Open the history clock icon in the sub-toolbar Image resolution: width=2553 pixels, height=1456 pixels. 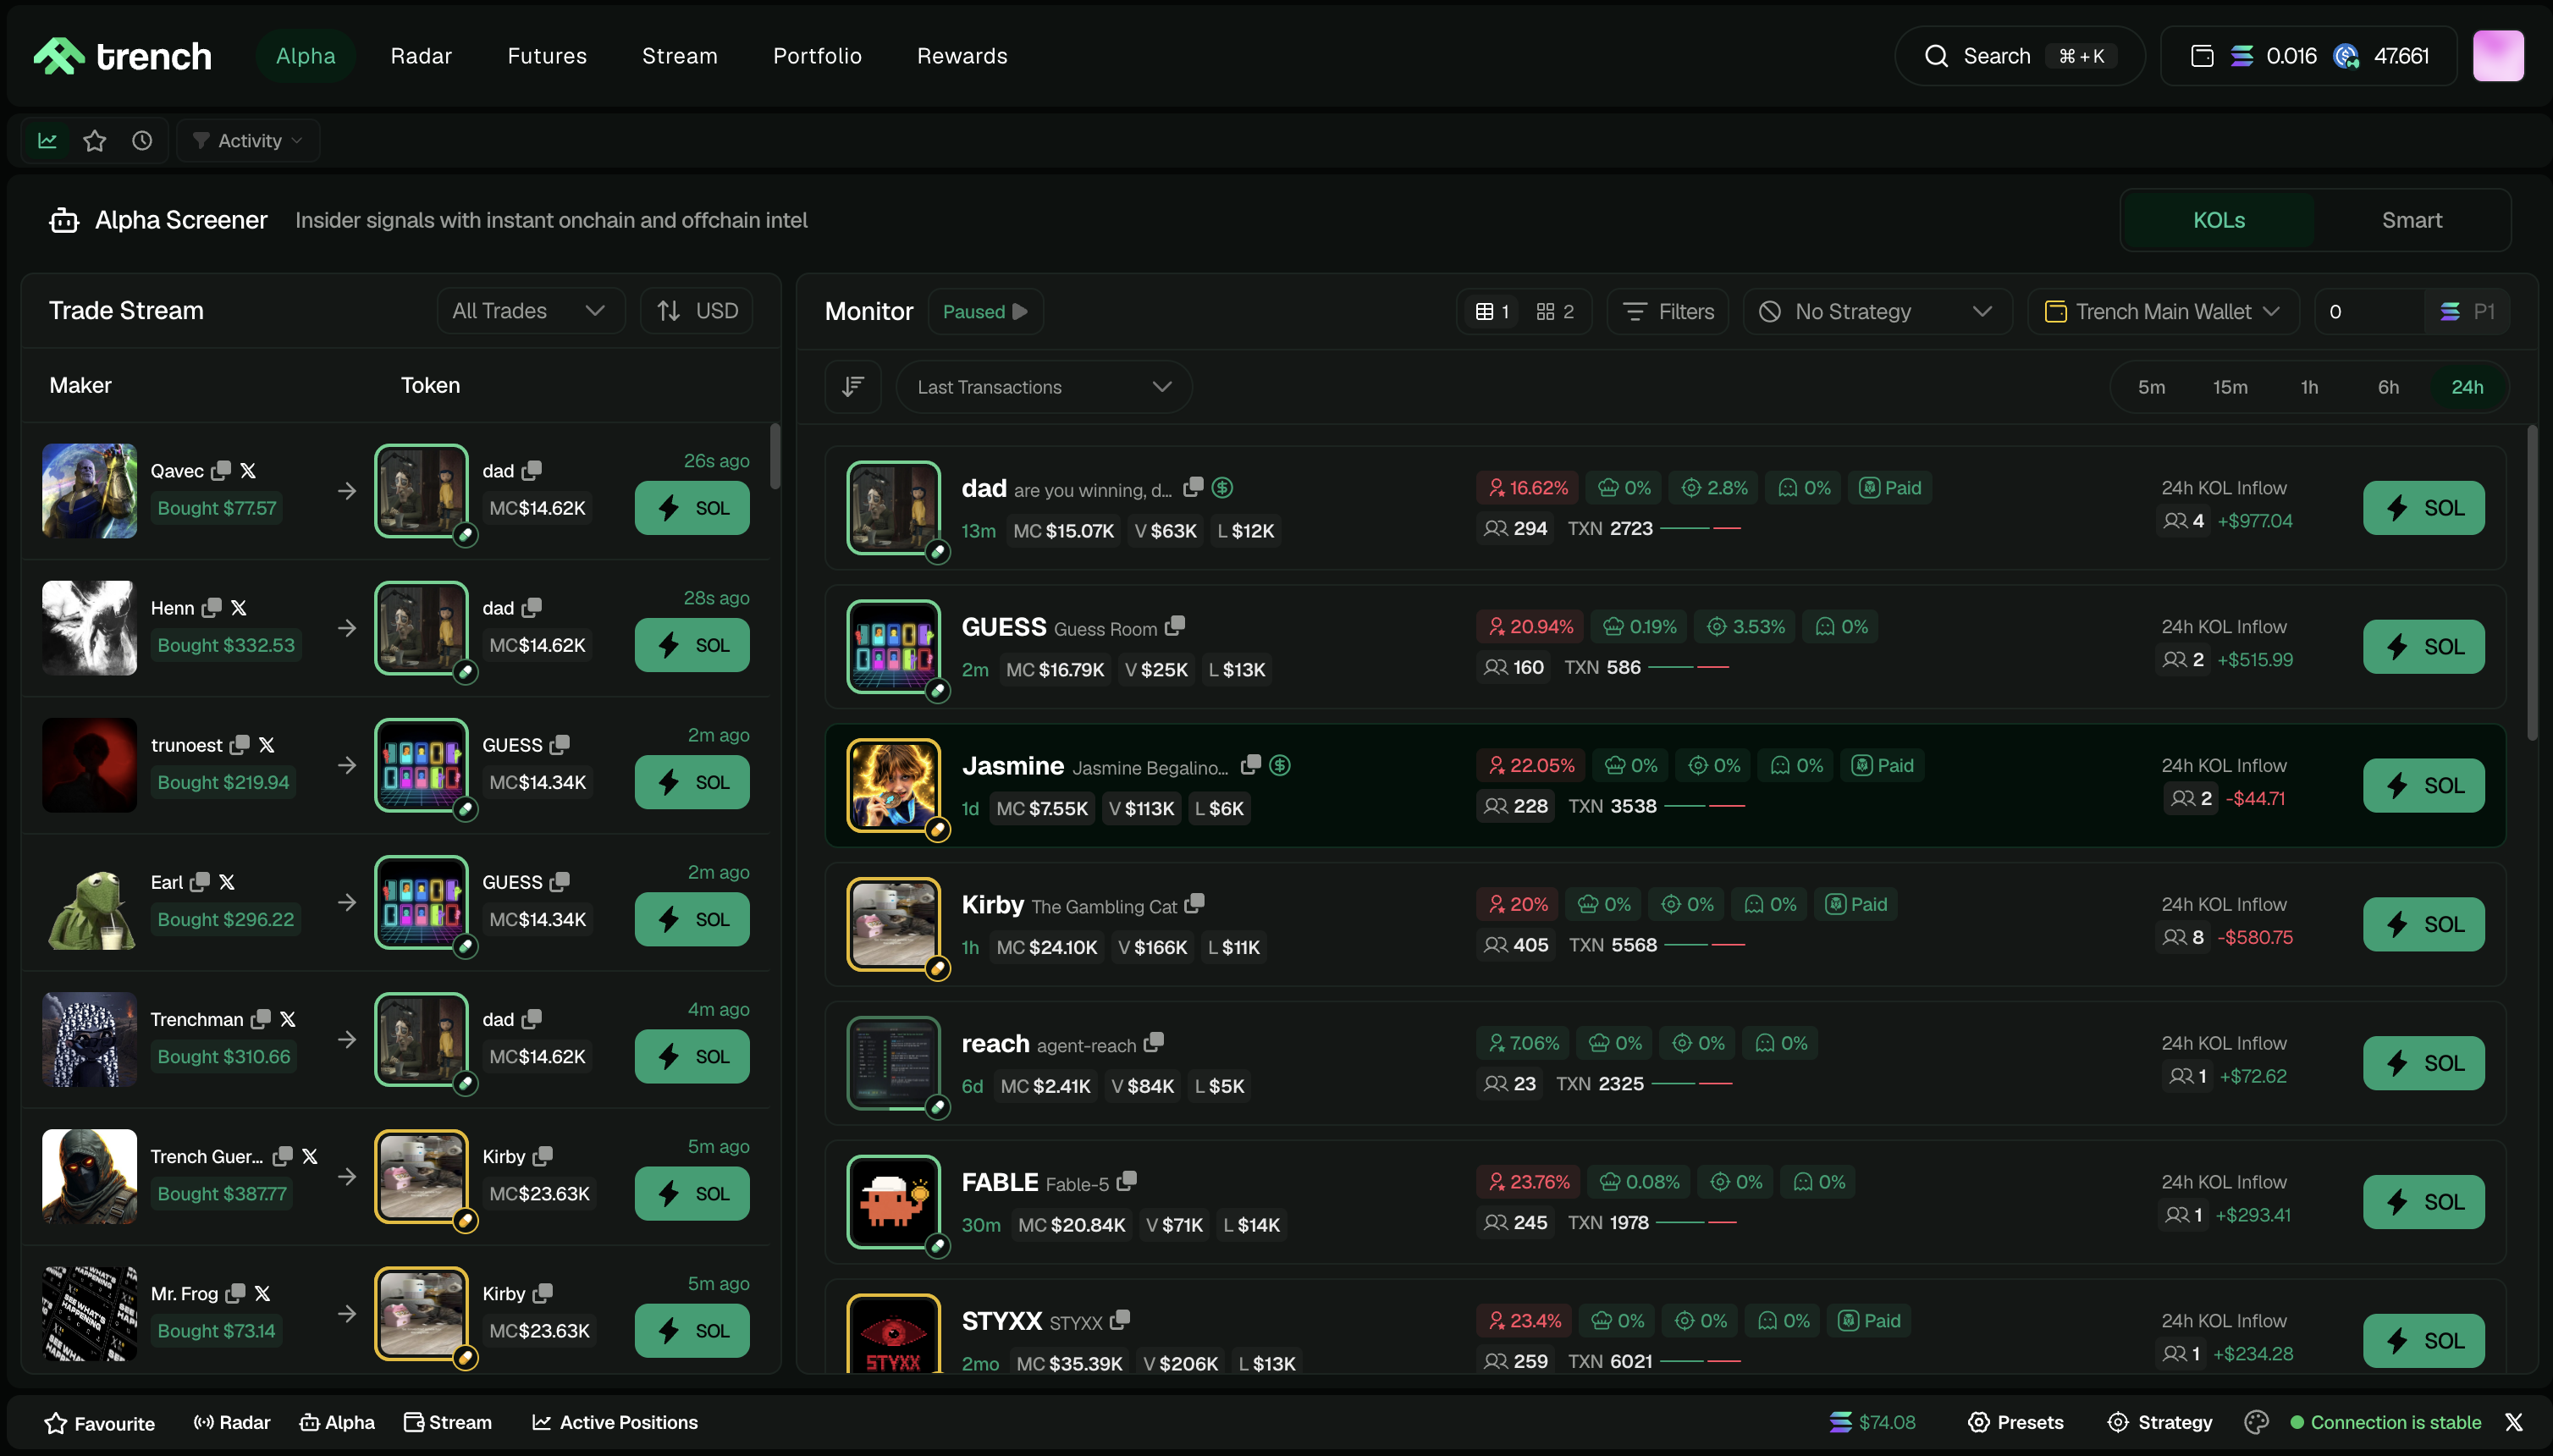click(142, 140)
